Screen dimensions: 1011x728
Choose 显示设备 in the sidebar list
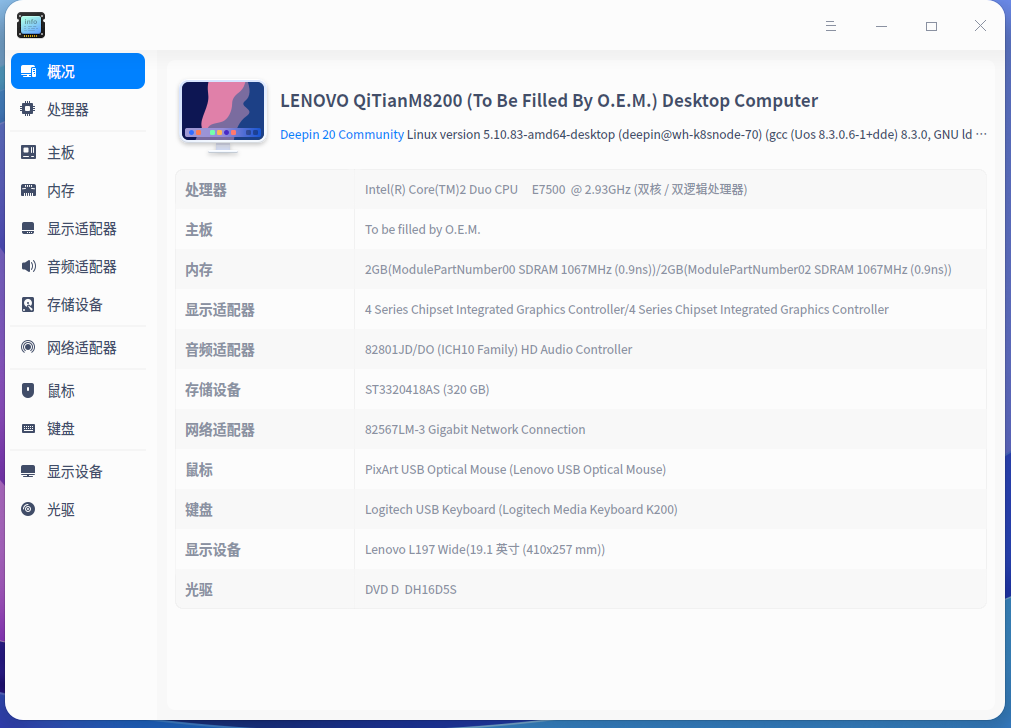coord(78,472)
